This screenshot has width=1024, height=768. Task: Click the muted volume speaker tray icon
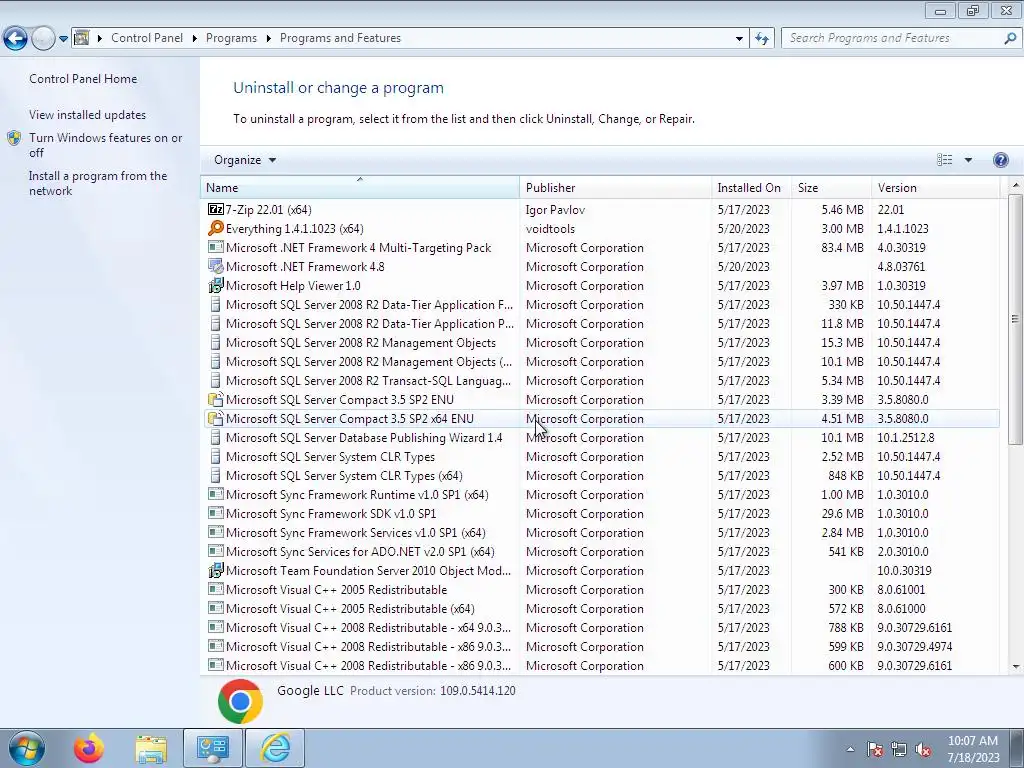click(923, 750)
